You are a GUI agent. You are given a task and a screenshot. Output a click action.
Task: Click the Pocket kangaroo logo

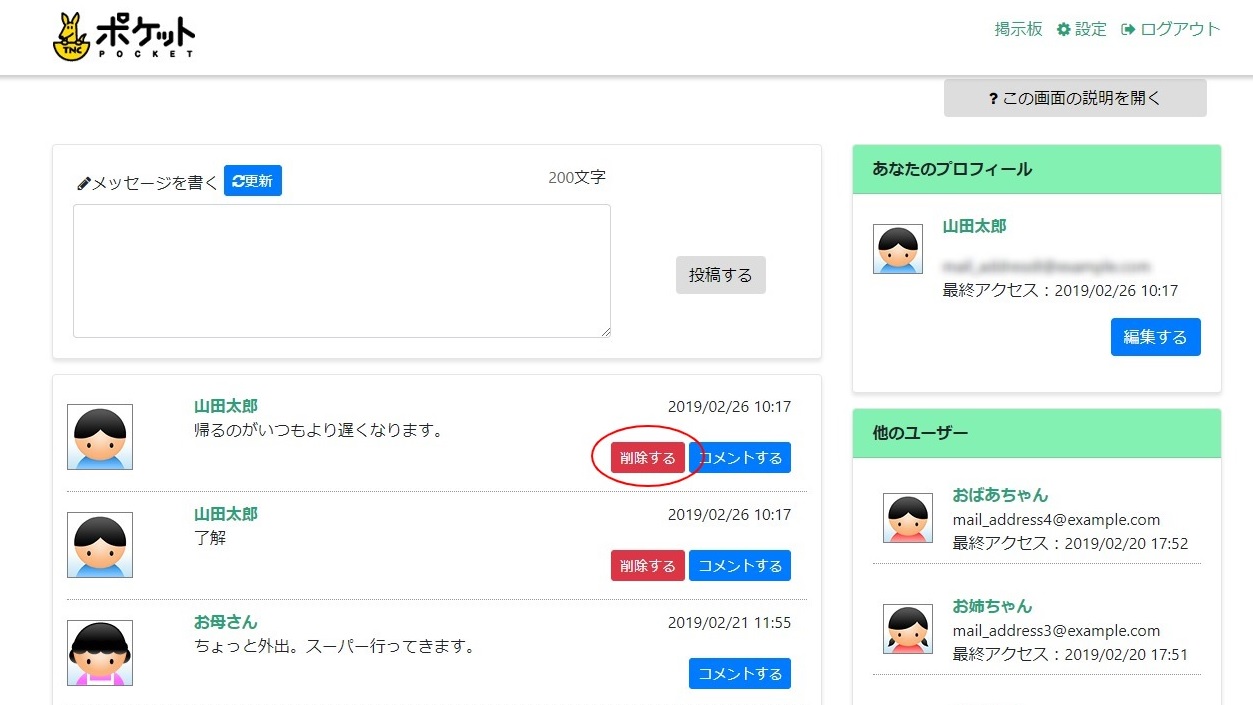coord(72,36)
